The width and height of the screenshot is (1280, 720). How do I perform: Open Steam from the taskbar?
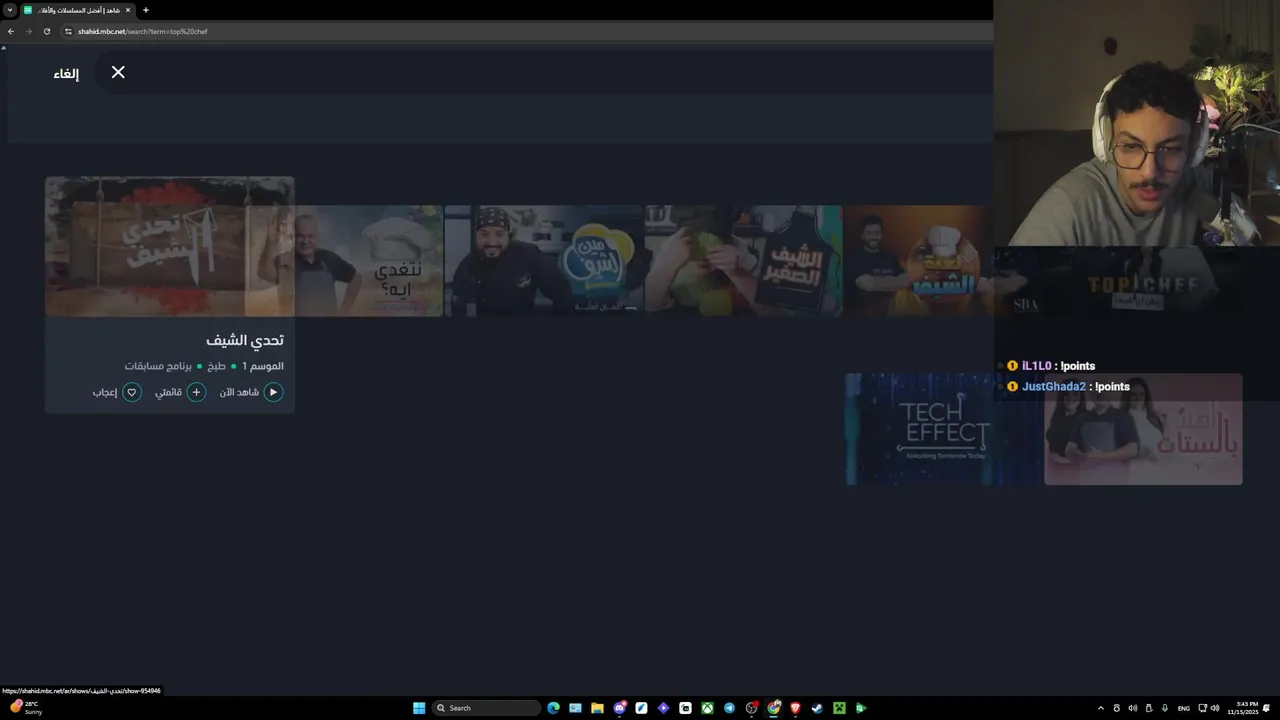tap(817, 708)
